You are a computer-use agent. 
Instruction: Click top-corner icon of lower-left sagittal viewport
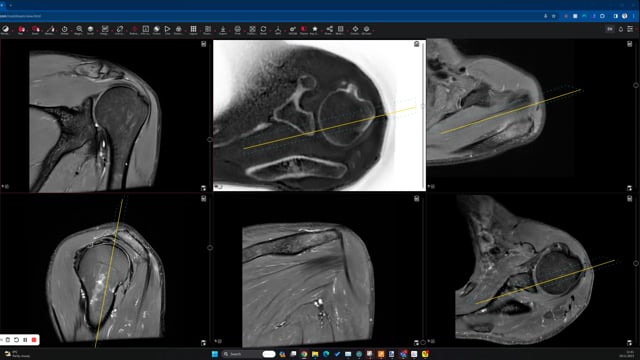point(204,198)
